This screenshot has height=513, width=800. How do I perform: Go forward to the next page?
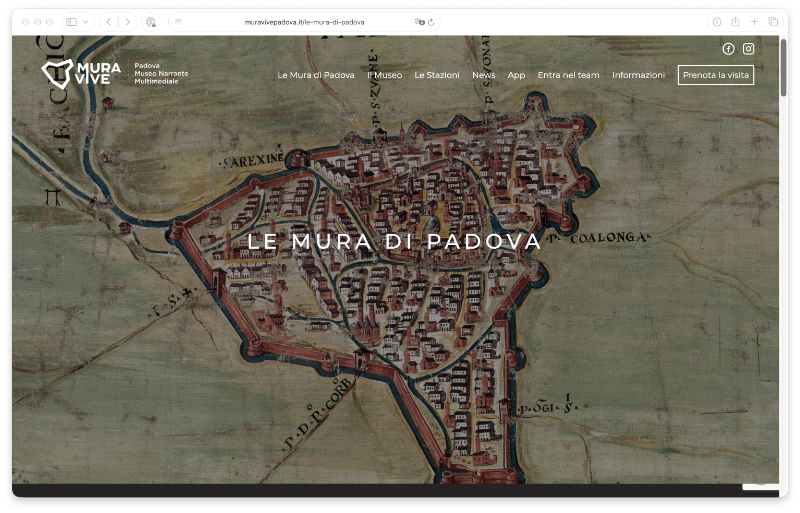128,22
